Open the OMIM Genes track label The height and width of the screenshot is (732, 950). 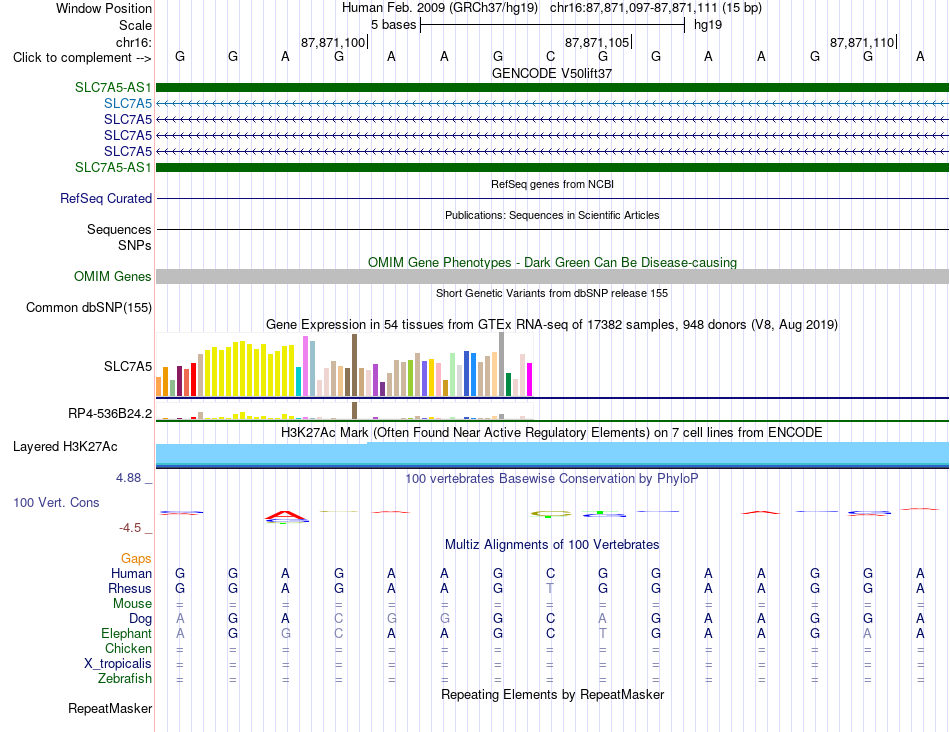[x=113, y=276]
